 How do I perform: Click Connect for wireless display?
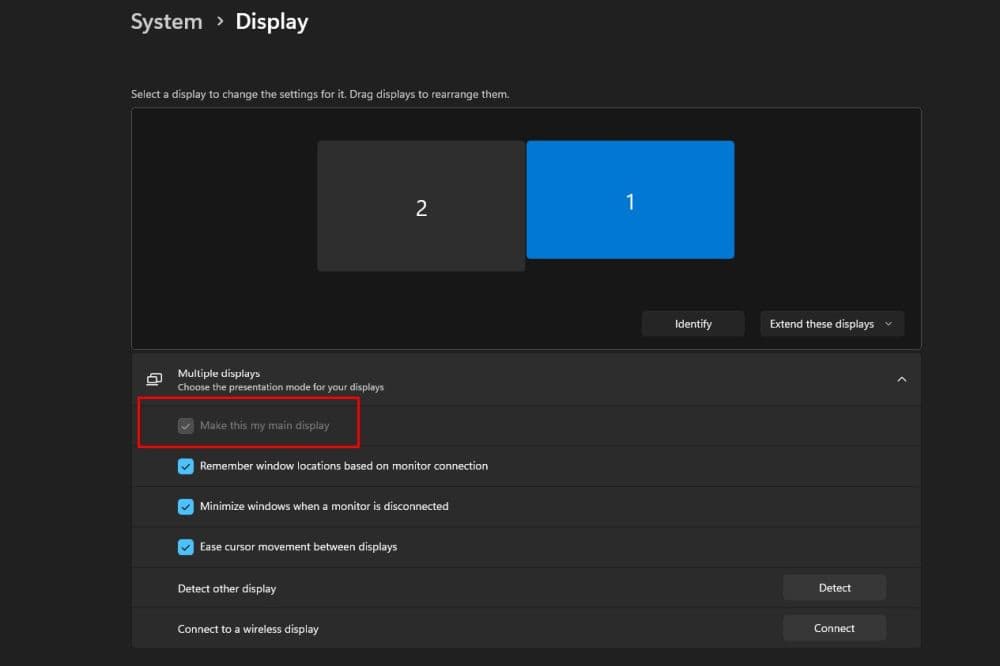(834, 628)
